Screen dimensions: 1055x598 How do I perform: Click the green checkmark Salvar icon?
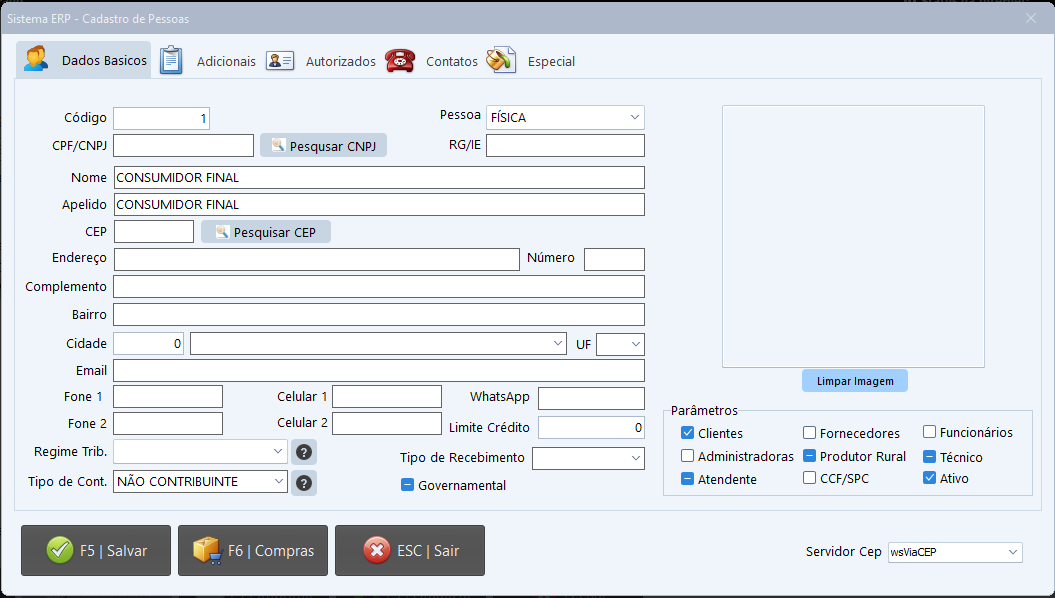(60, 550)
